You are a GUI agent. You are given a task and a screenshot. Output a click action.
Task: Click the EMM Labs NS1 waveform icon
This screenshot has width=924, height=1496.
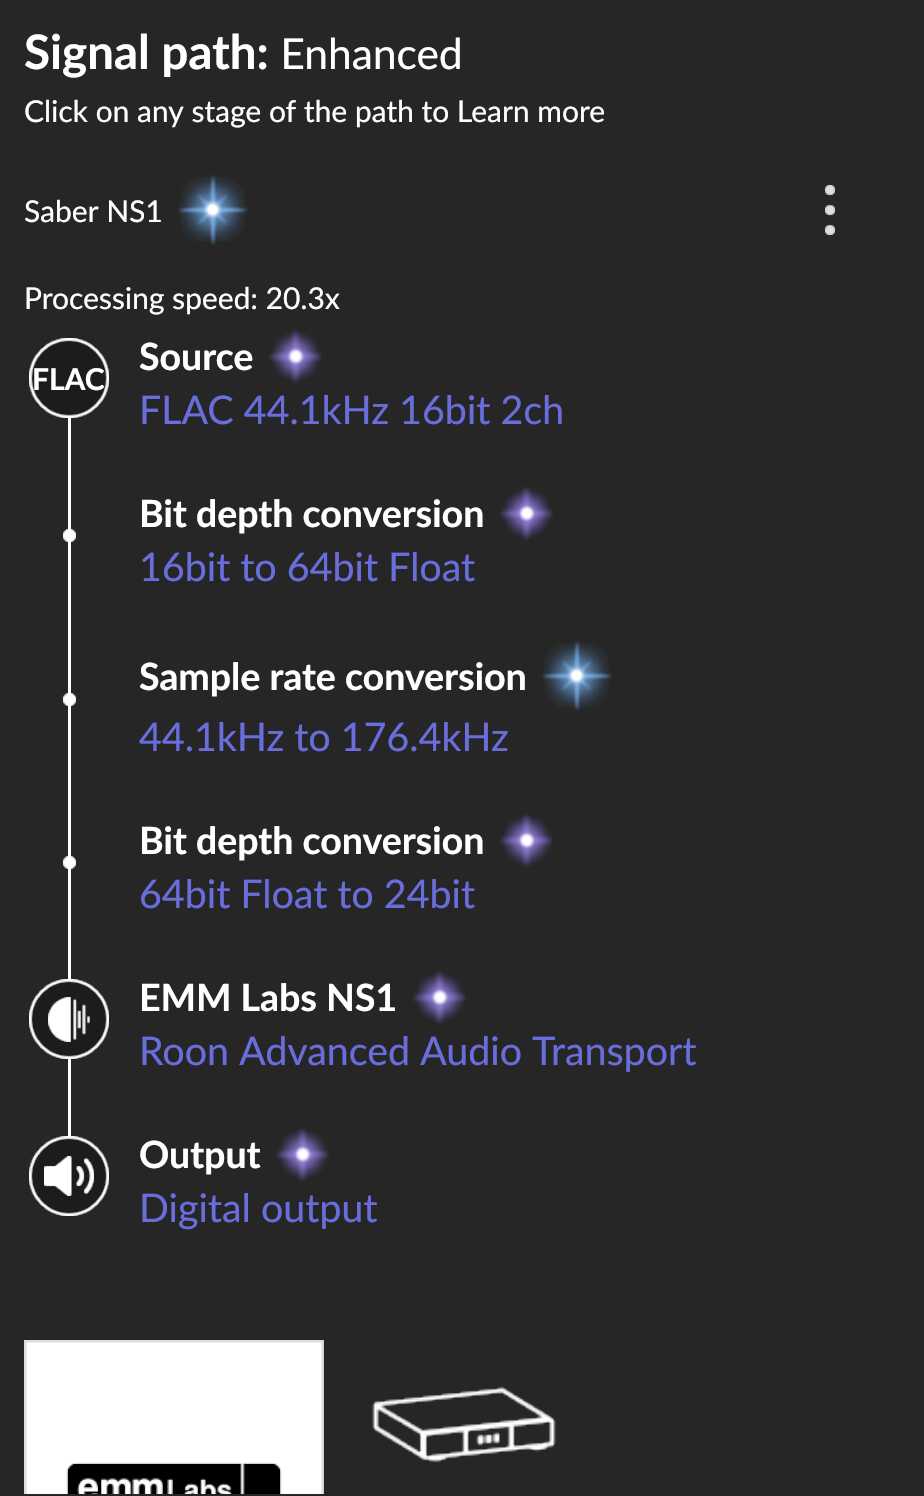coord(69,1019)
